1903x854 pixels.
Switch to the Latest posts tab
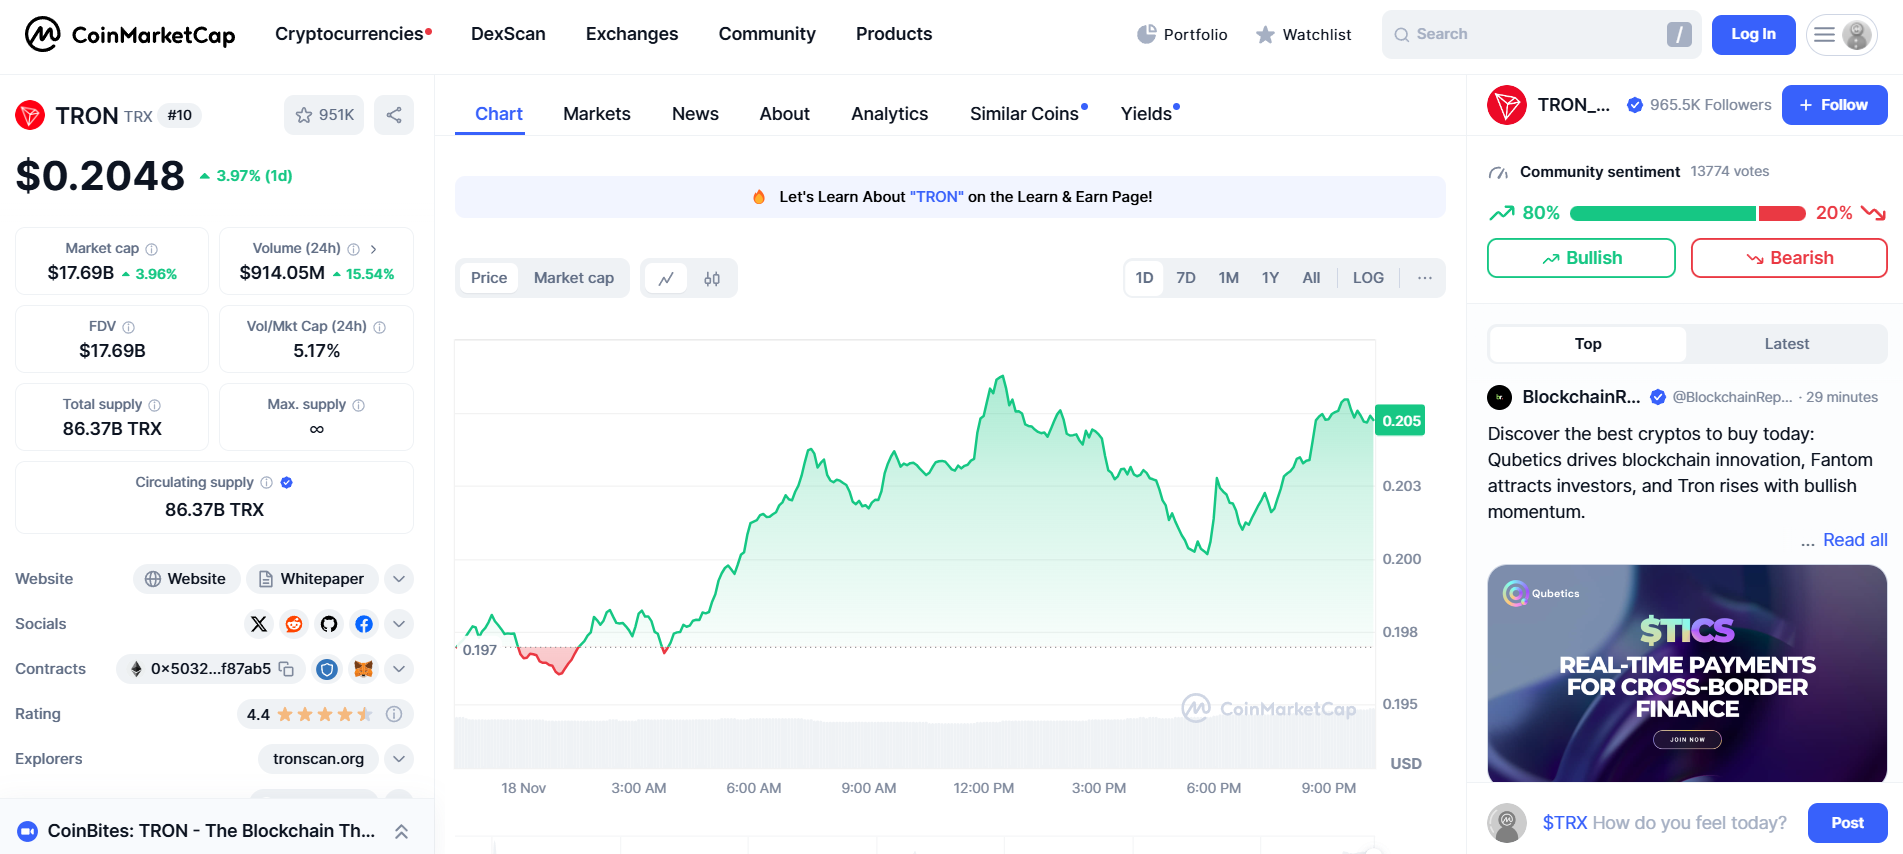[1785, 344]
